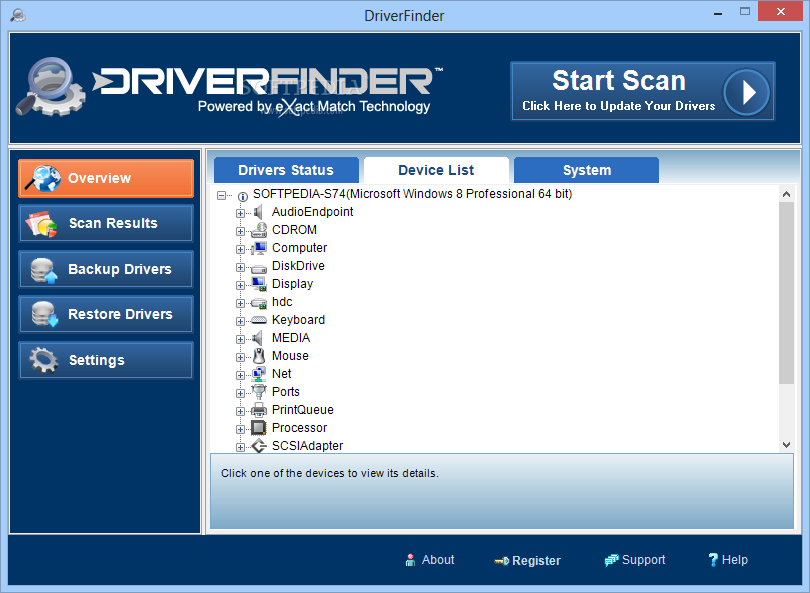Expand the Display tree node
810x593 pixels.
click(240, 285)
